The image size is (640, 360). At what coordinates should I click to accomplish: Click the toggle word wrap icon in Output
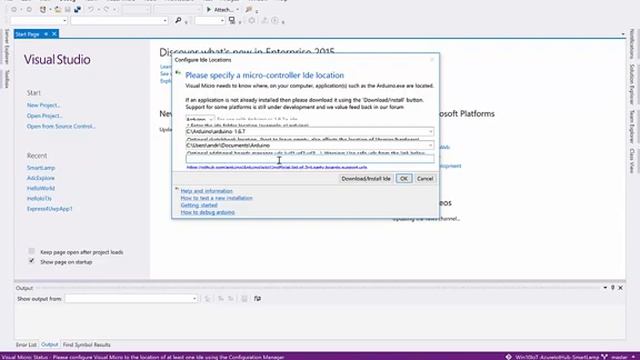(x=257, y=299)
